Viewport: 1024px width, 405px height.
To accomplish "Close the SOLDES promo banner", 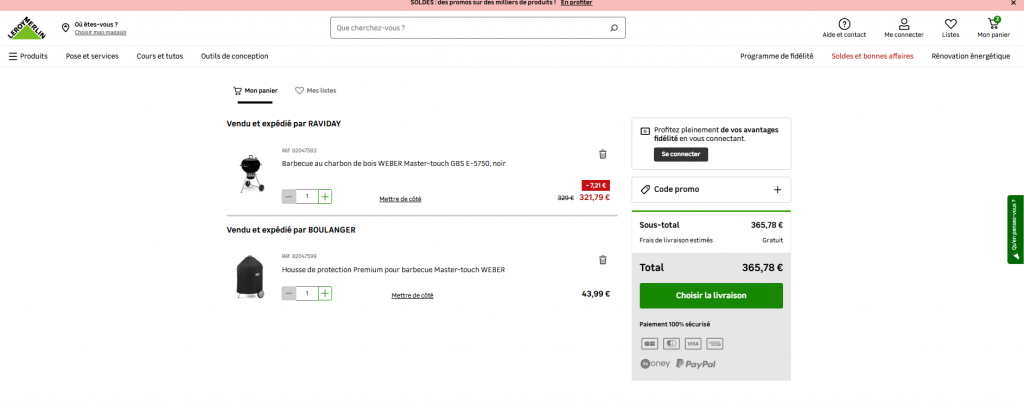I will pos(1014,3).
